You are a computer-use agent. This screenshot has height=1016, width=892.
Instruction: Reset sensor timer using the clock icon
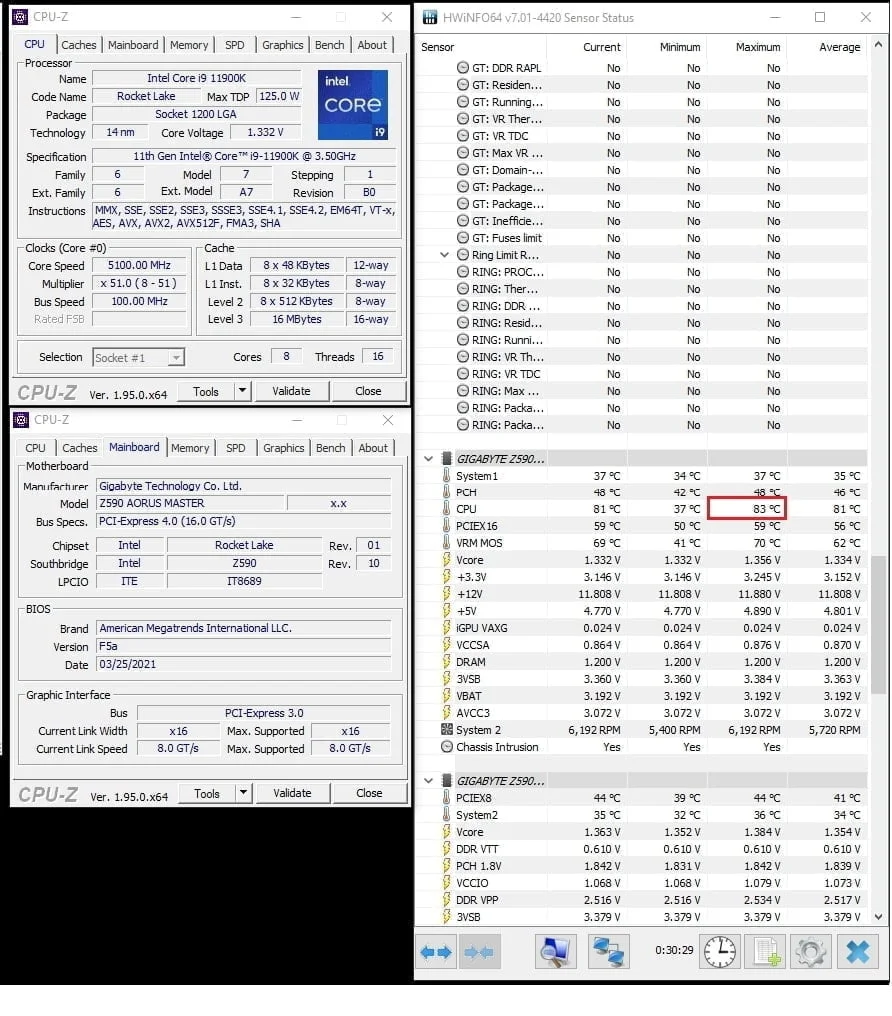[719, 952]
